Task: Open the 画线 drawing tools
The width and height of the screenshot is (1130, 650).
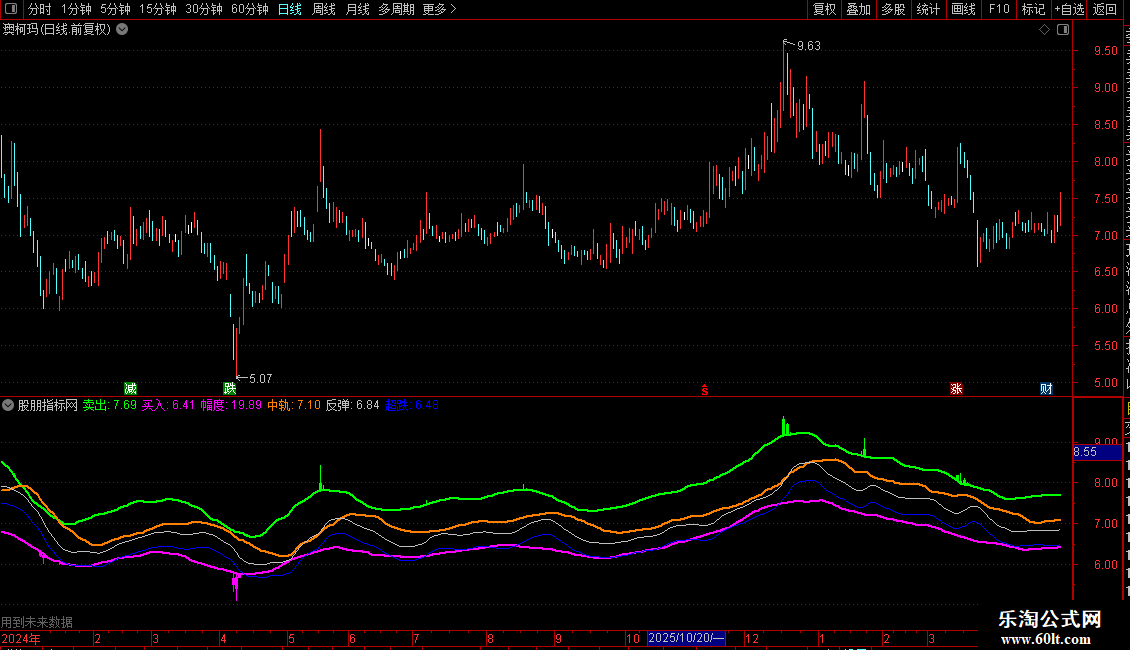Action: point(964,9)
